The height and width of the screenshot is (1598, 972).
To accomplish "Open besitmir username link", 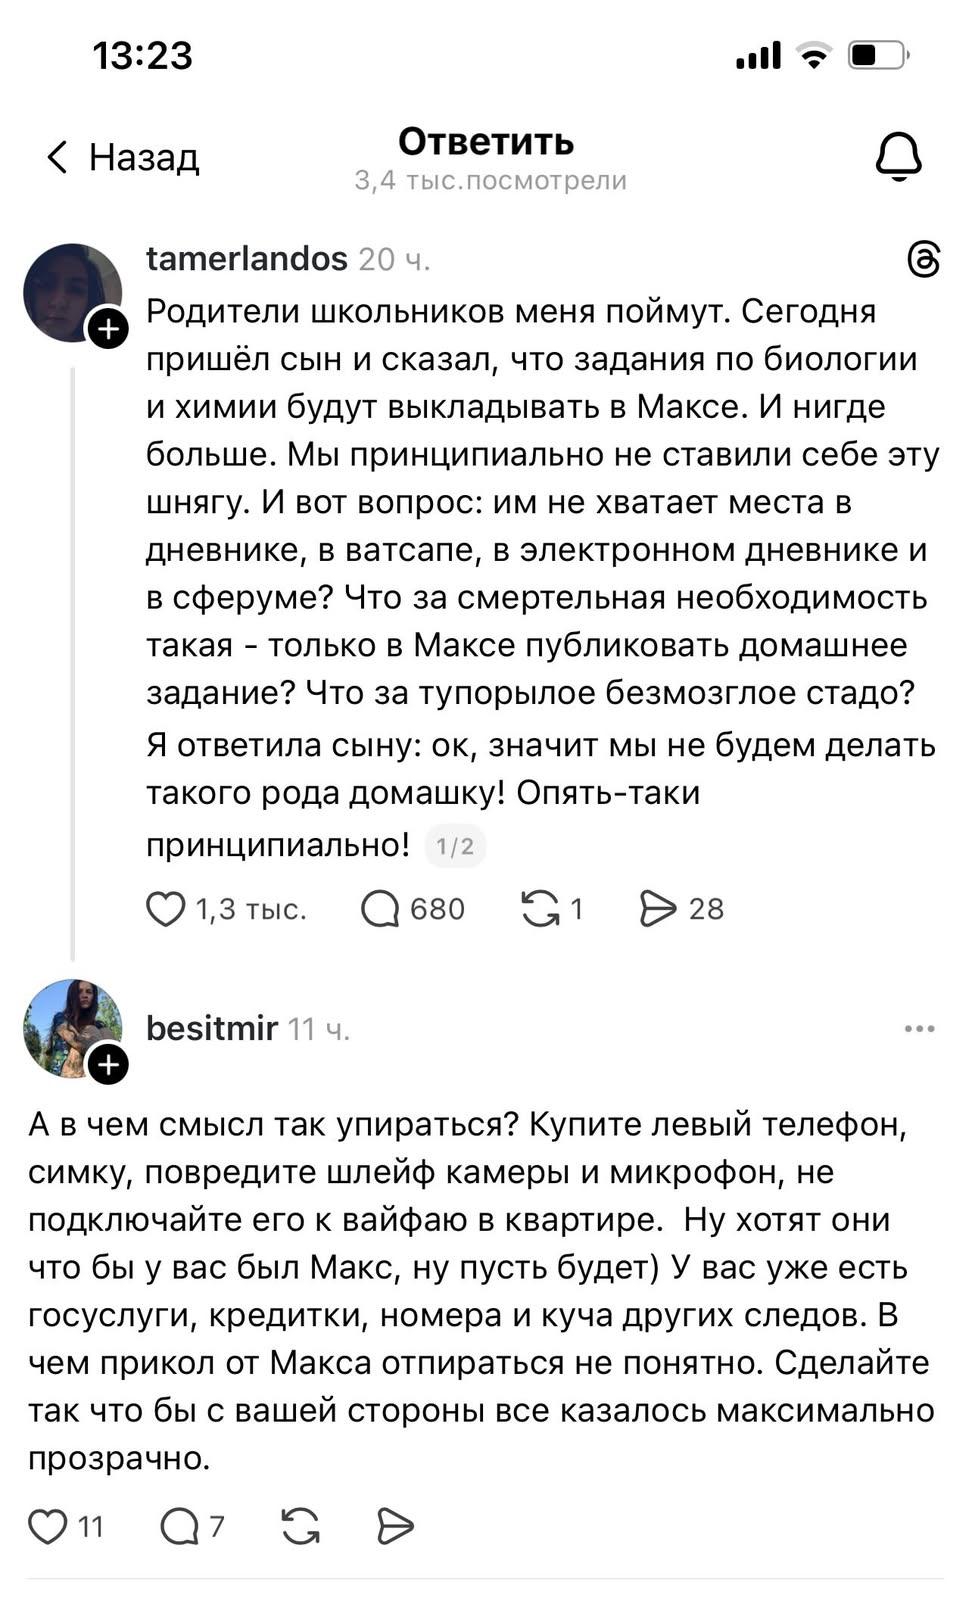I will click(212, 1028).
